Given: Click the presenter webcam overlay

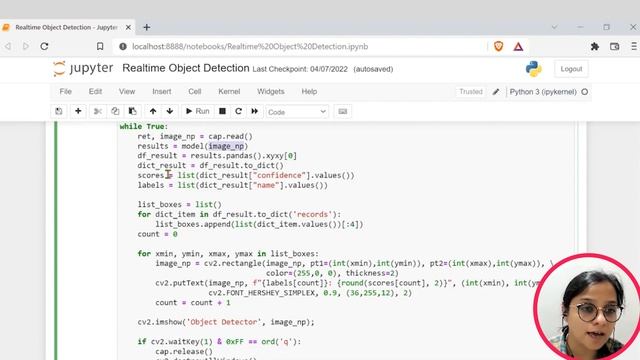Looking at the screenshot, I should [587, 307].
